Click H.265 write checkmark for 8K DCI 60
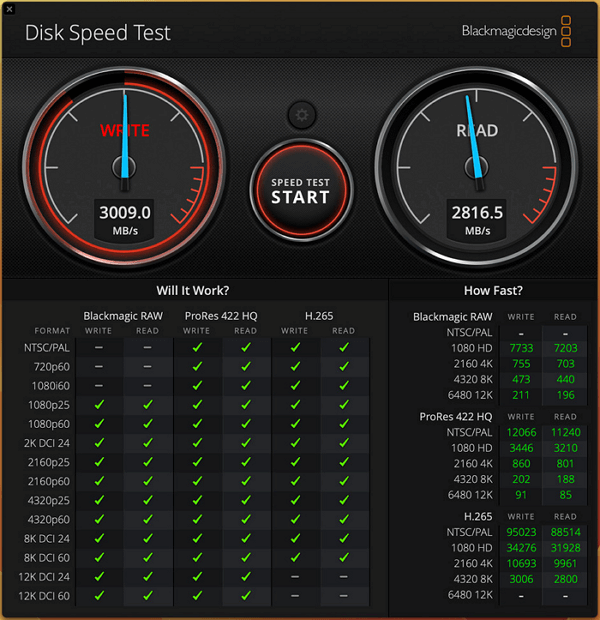Screen dimensions: 600x620 pos(295,558)
